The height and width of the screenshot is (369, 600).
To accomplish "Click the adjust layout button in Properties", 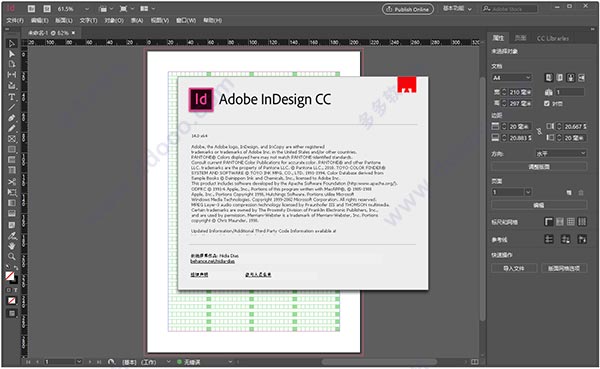I will coord(539,167).
